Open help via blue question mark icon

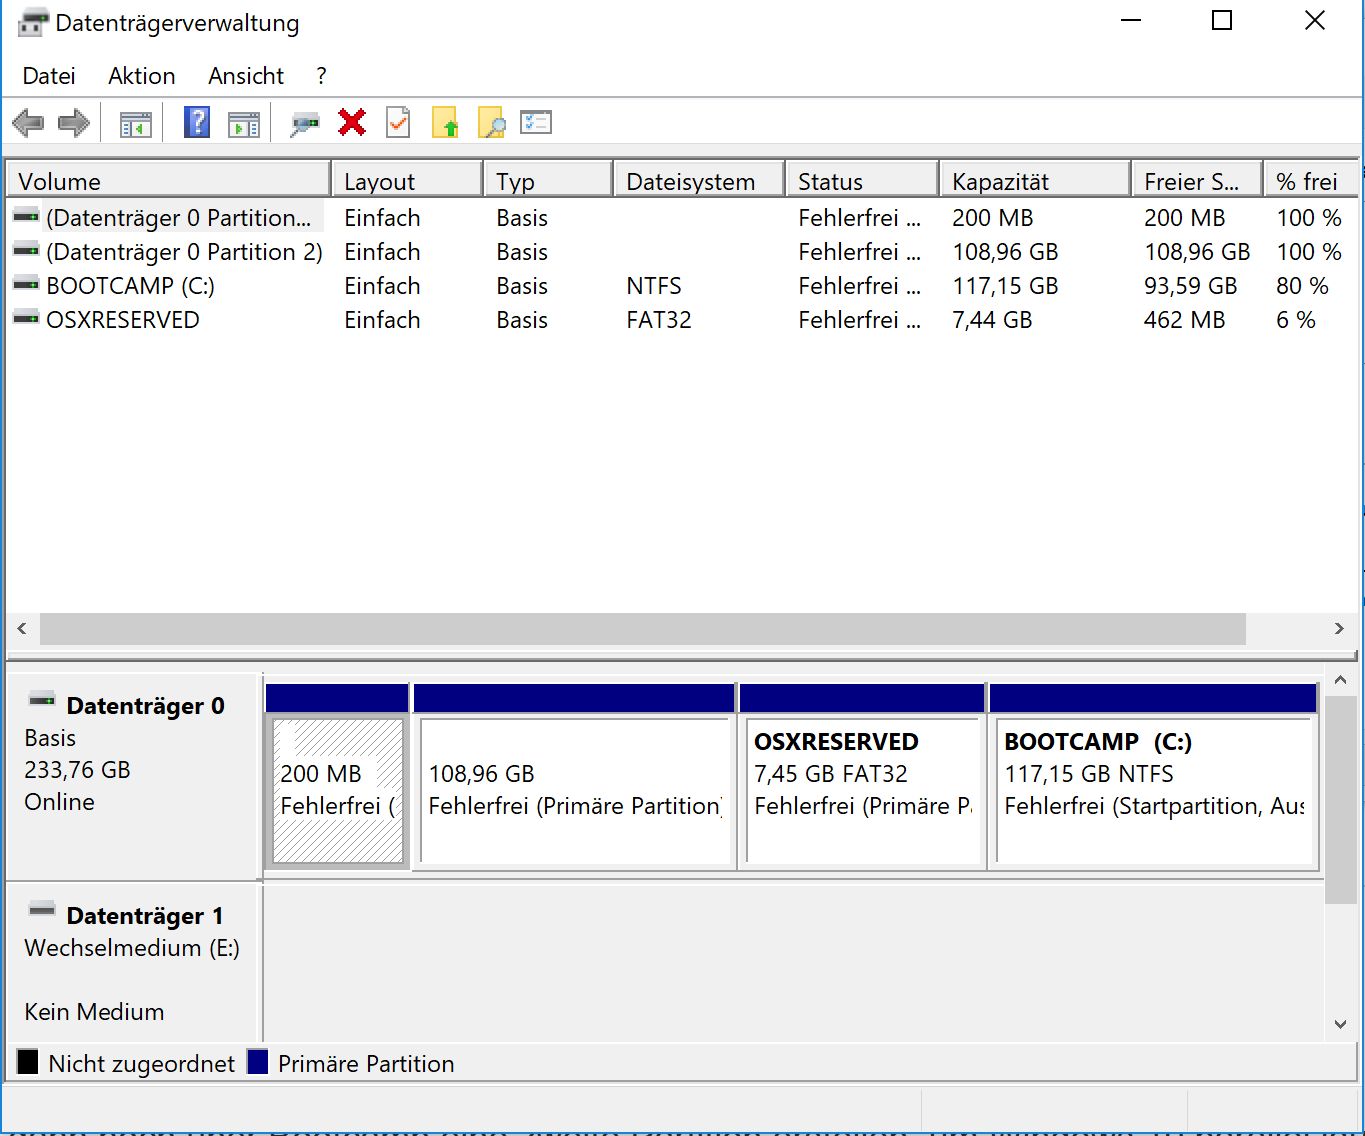pyautogui.click(x=197, y=123)
